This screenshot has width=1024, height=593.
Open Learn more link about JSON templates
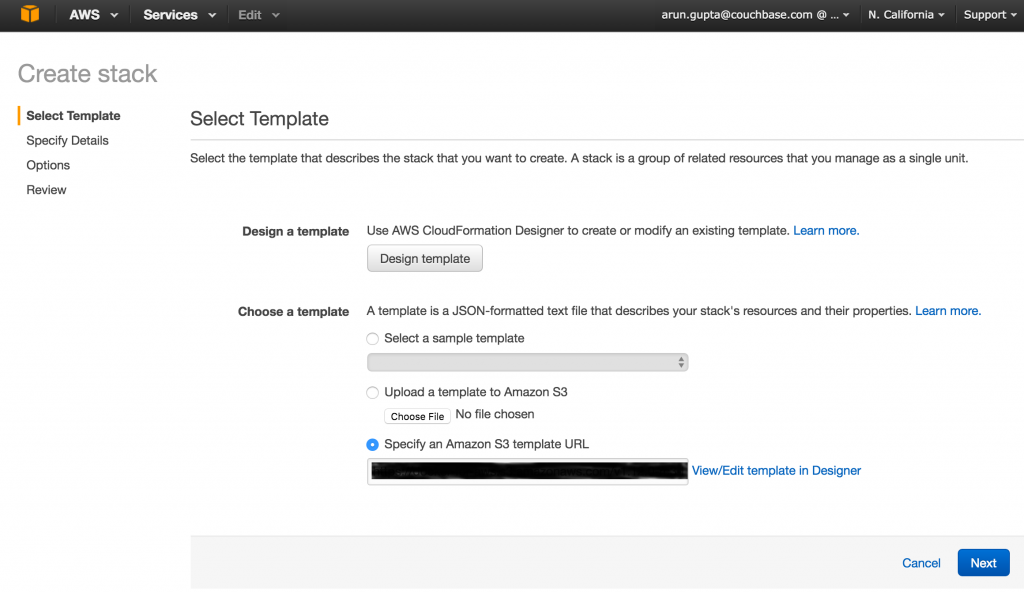click(948, 311)
